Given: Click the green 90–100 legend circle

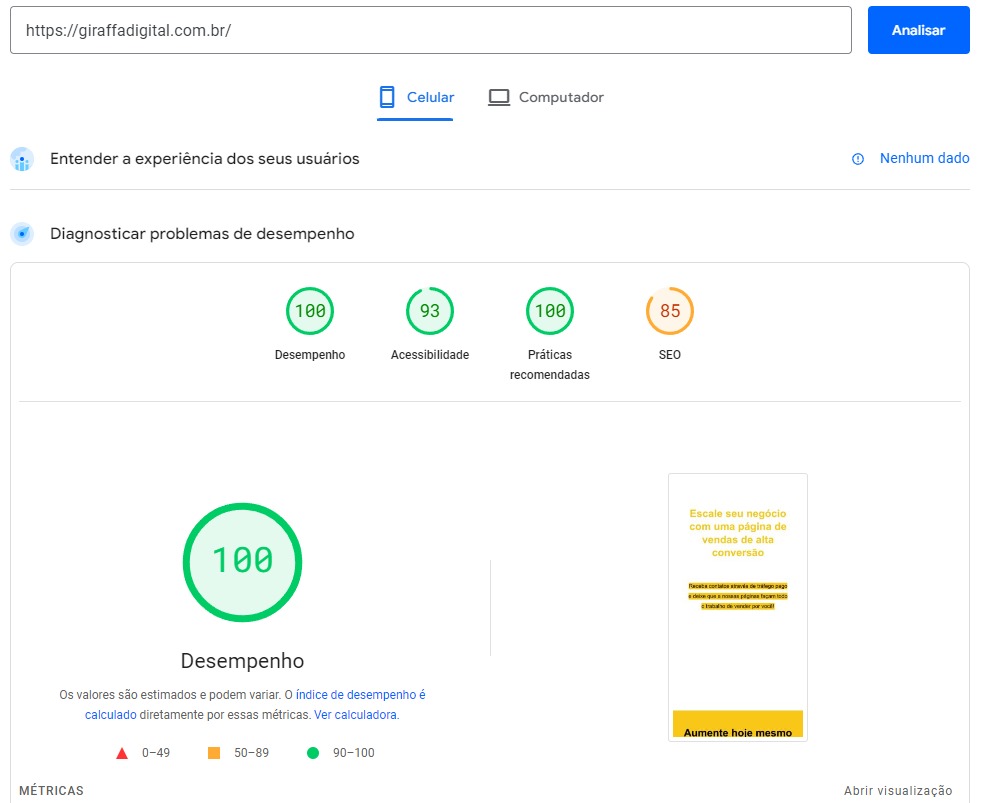Looking at the screenshot, I should pyautogui.click(x=313, y=753).
